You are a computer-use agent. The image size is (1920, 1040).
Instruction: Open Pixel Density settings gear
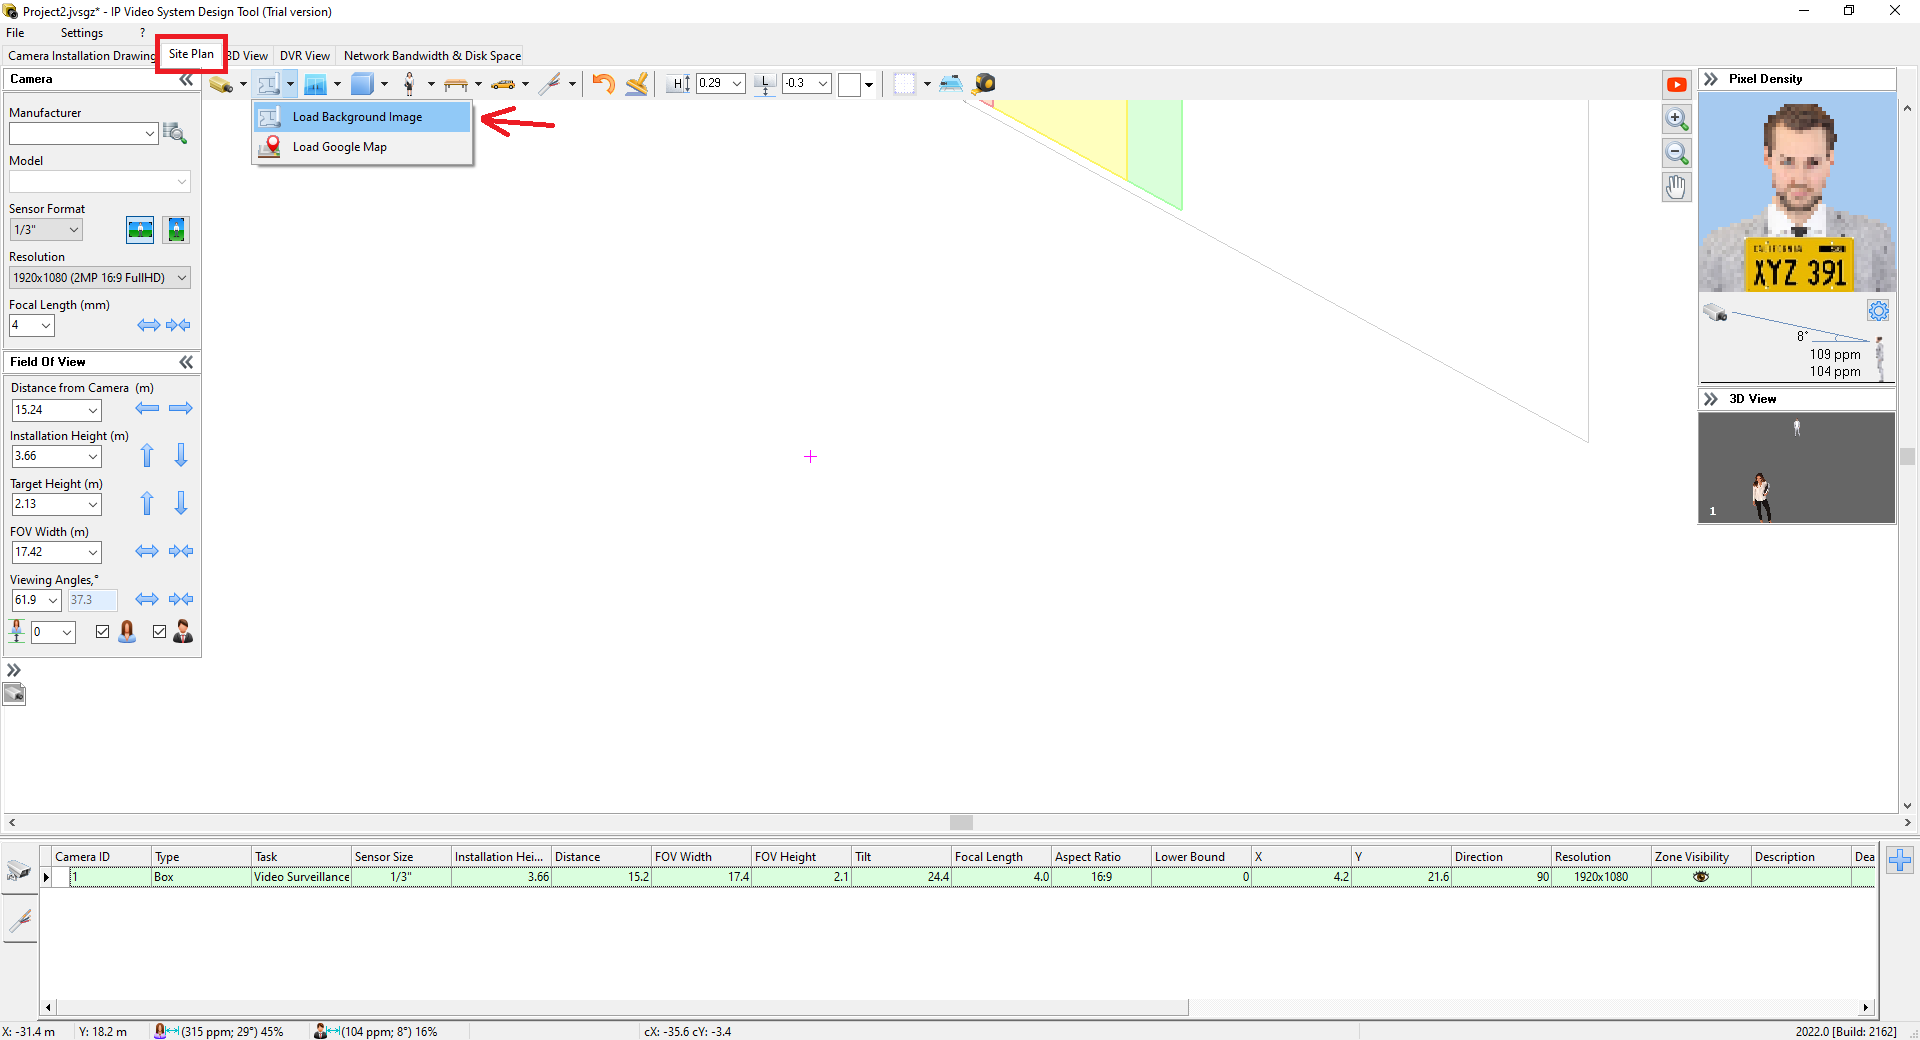click(x=1878, y=311)
